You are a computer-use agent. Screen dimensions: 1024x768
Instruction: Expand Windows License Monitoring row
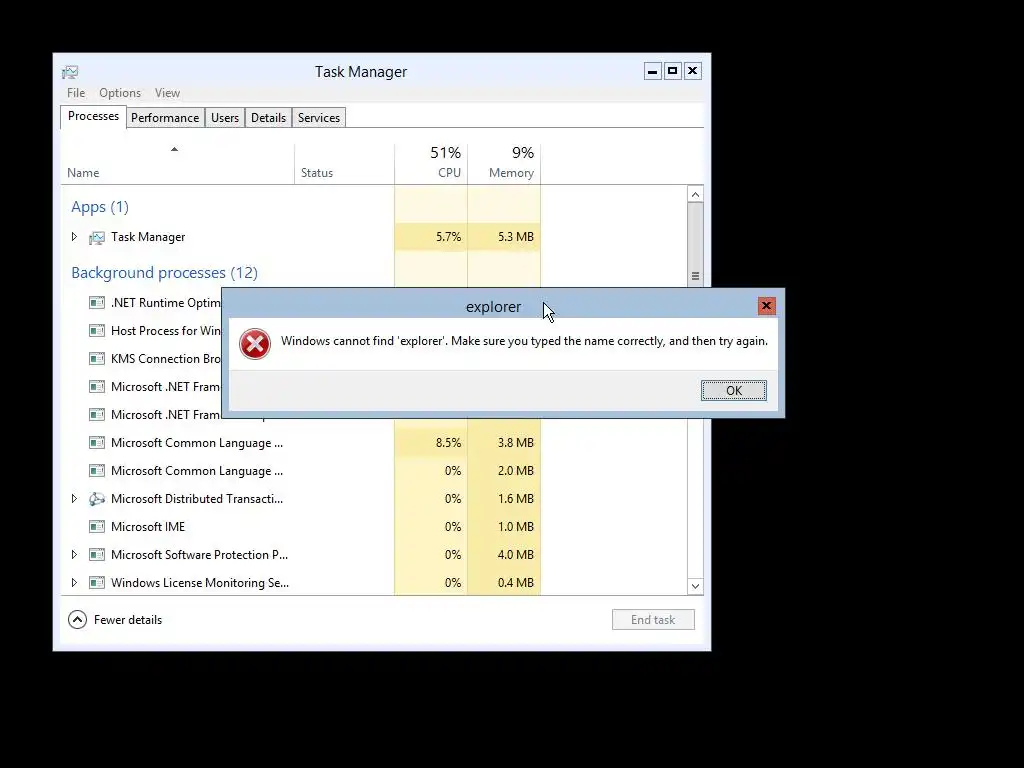click(x=74, y=583)
